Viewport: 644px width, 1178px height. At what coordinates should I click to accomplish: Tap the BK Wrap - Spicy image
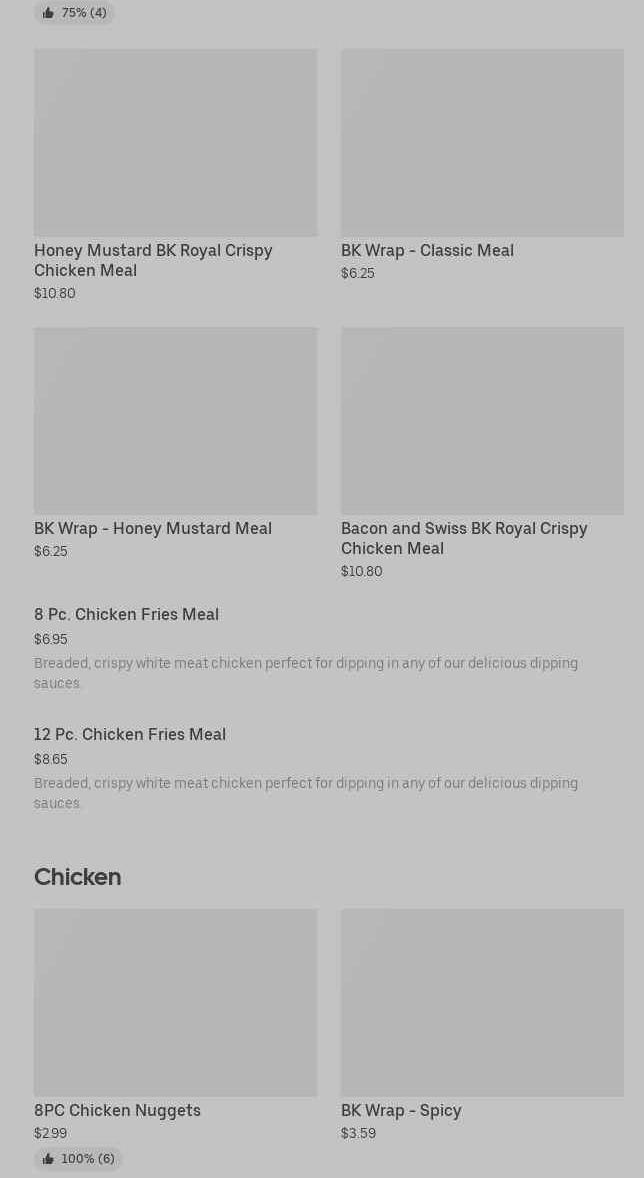[x=482, y=1003]
